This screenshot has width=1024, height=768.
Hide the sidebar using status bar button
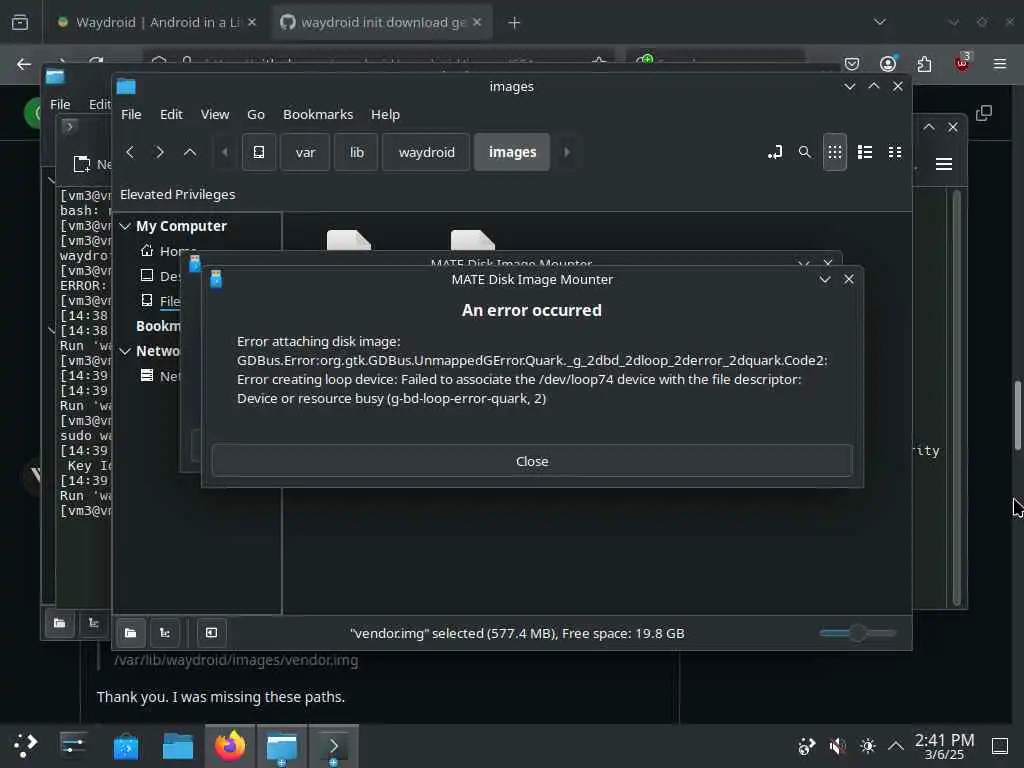tap(212, 633)
